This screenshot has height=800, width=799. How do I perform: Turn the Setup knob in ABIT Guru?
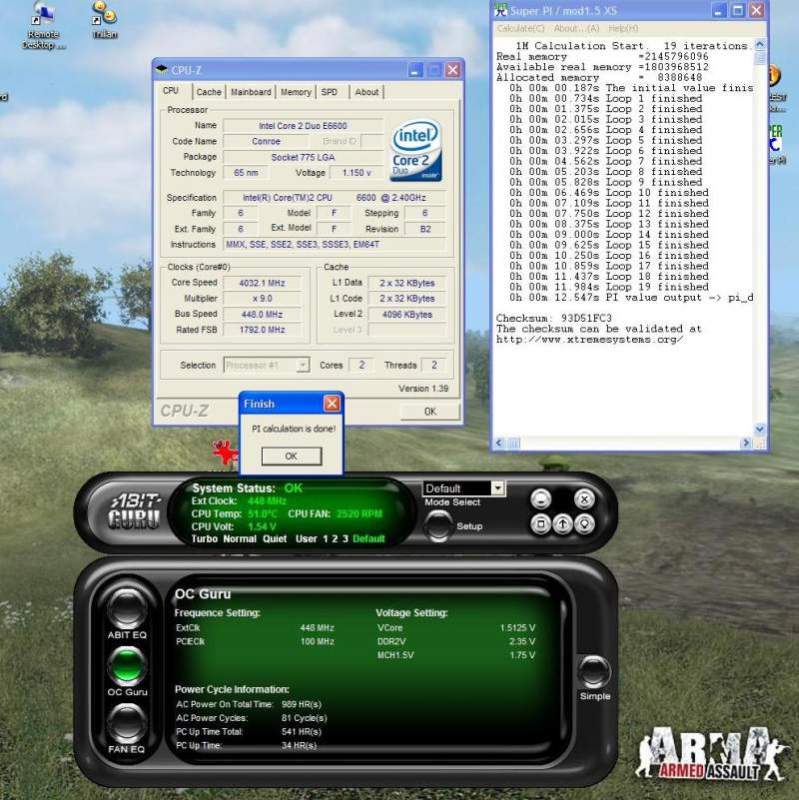tap(438, 525)
